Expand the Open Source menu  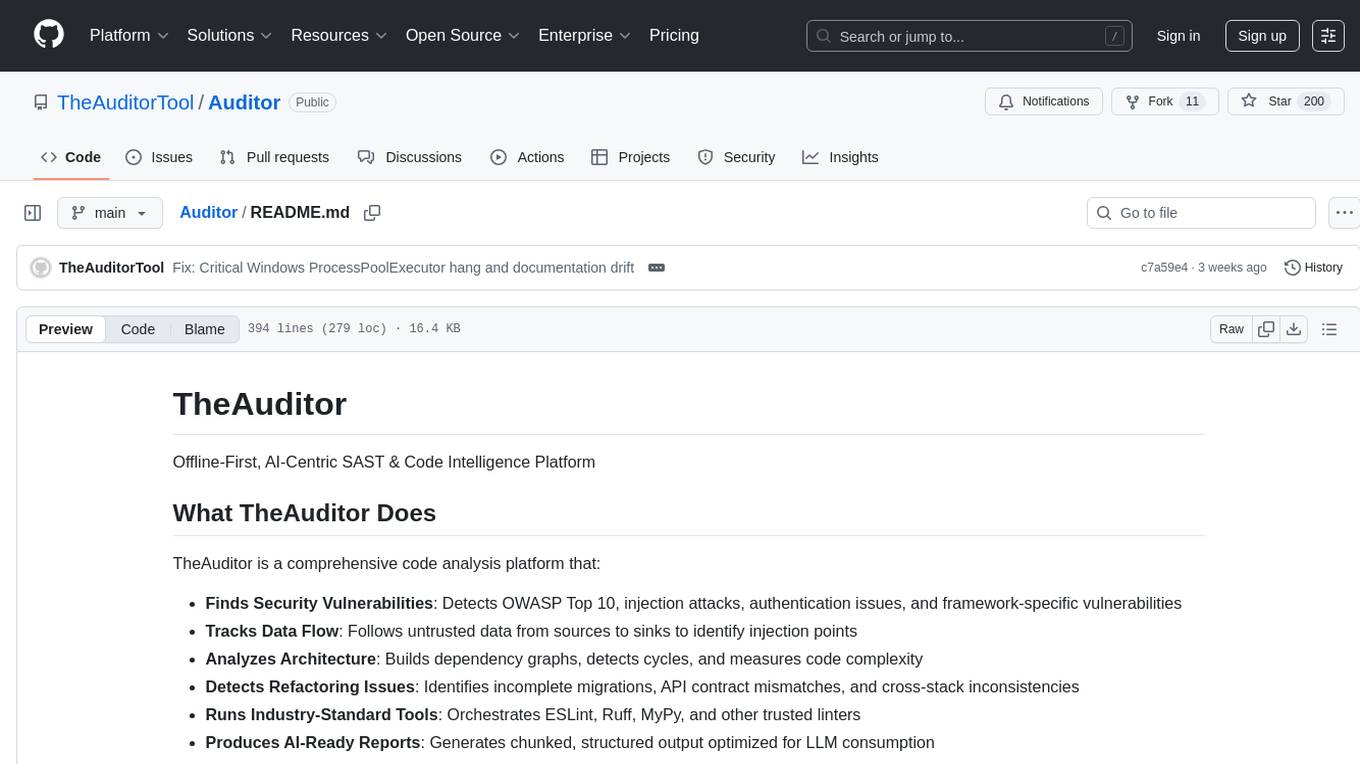tap(461, 35)
